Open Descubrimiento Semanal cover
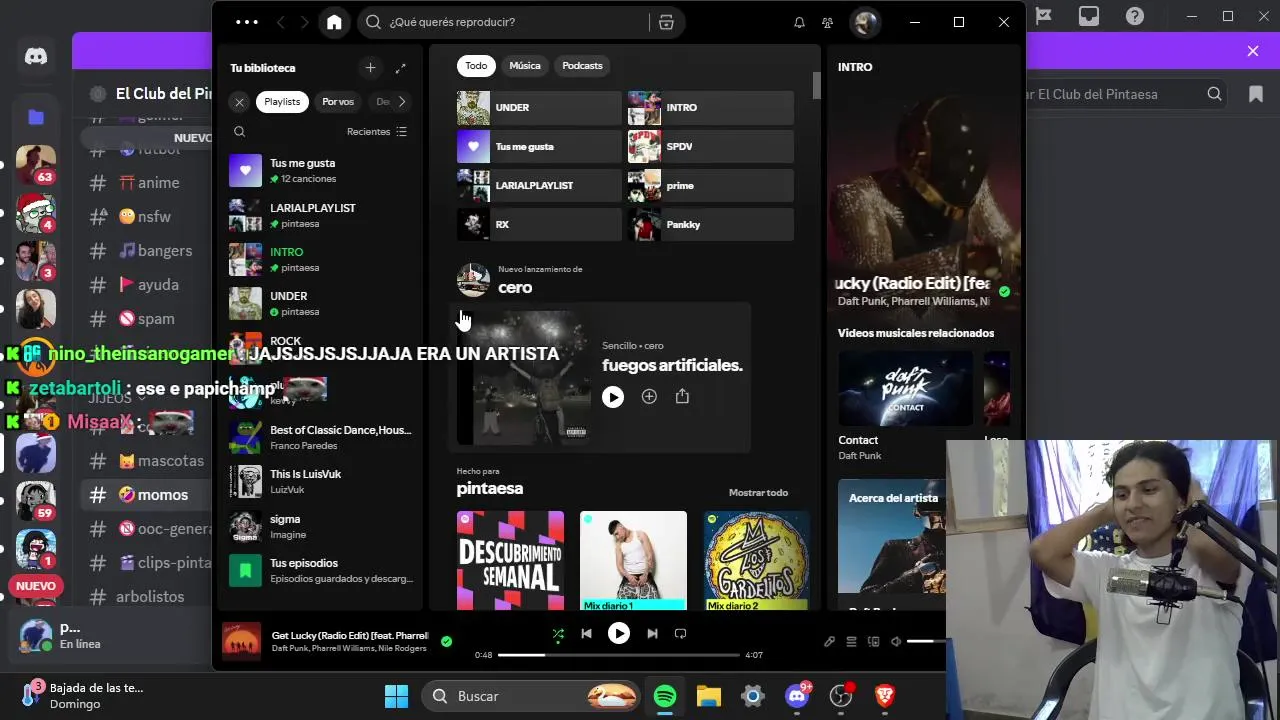The image size is (1280, 720). point(510,560)
